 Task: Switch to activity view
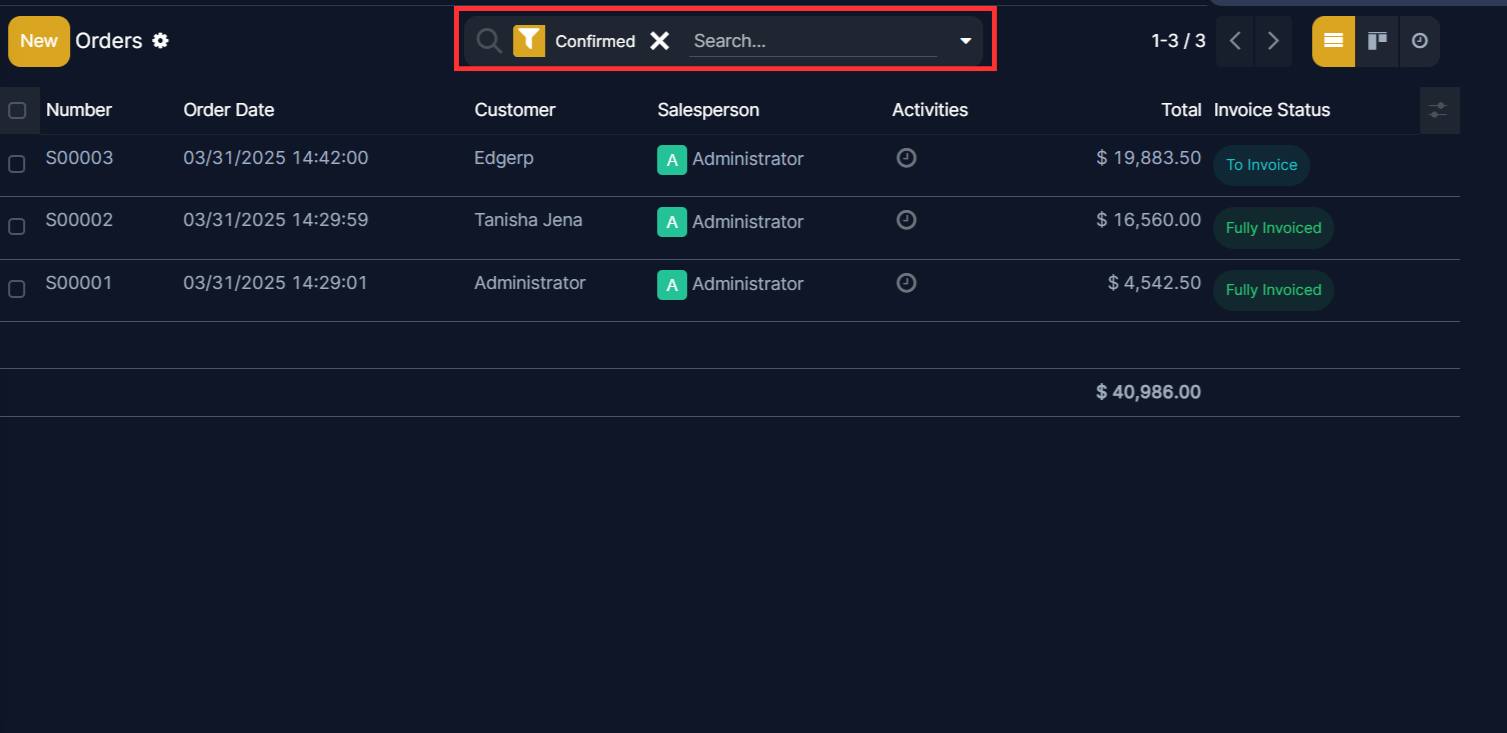[x=1419, y=41]
